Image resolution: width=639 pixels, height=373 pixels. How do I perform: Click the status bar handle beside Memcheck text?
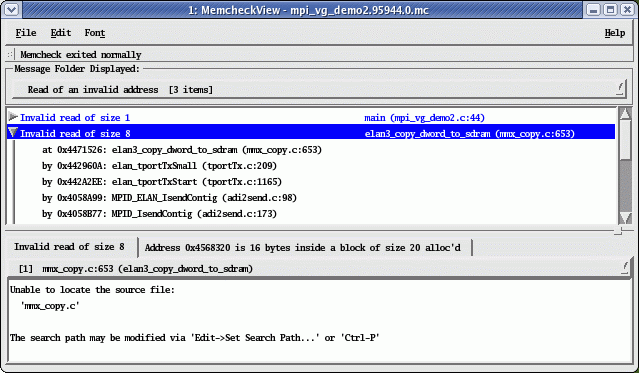(10, 54)
